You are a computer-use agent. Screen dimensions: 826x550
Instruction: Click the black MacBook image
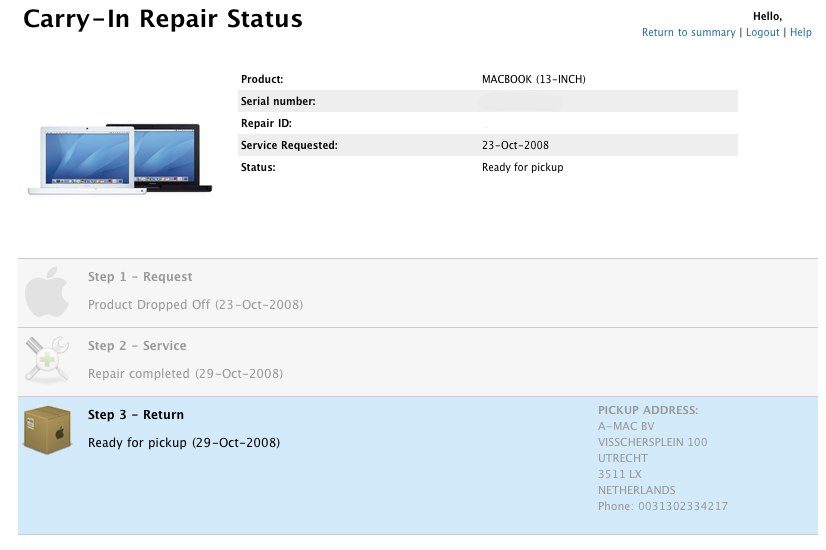pos(172,157)
